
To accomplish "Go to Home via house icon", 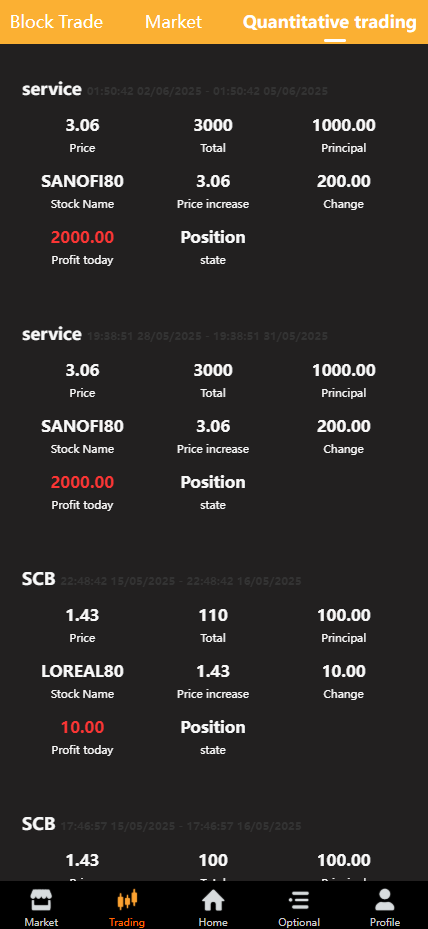I will pos(213,901).
